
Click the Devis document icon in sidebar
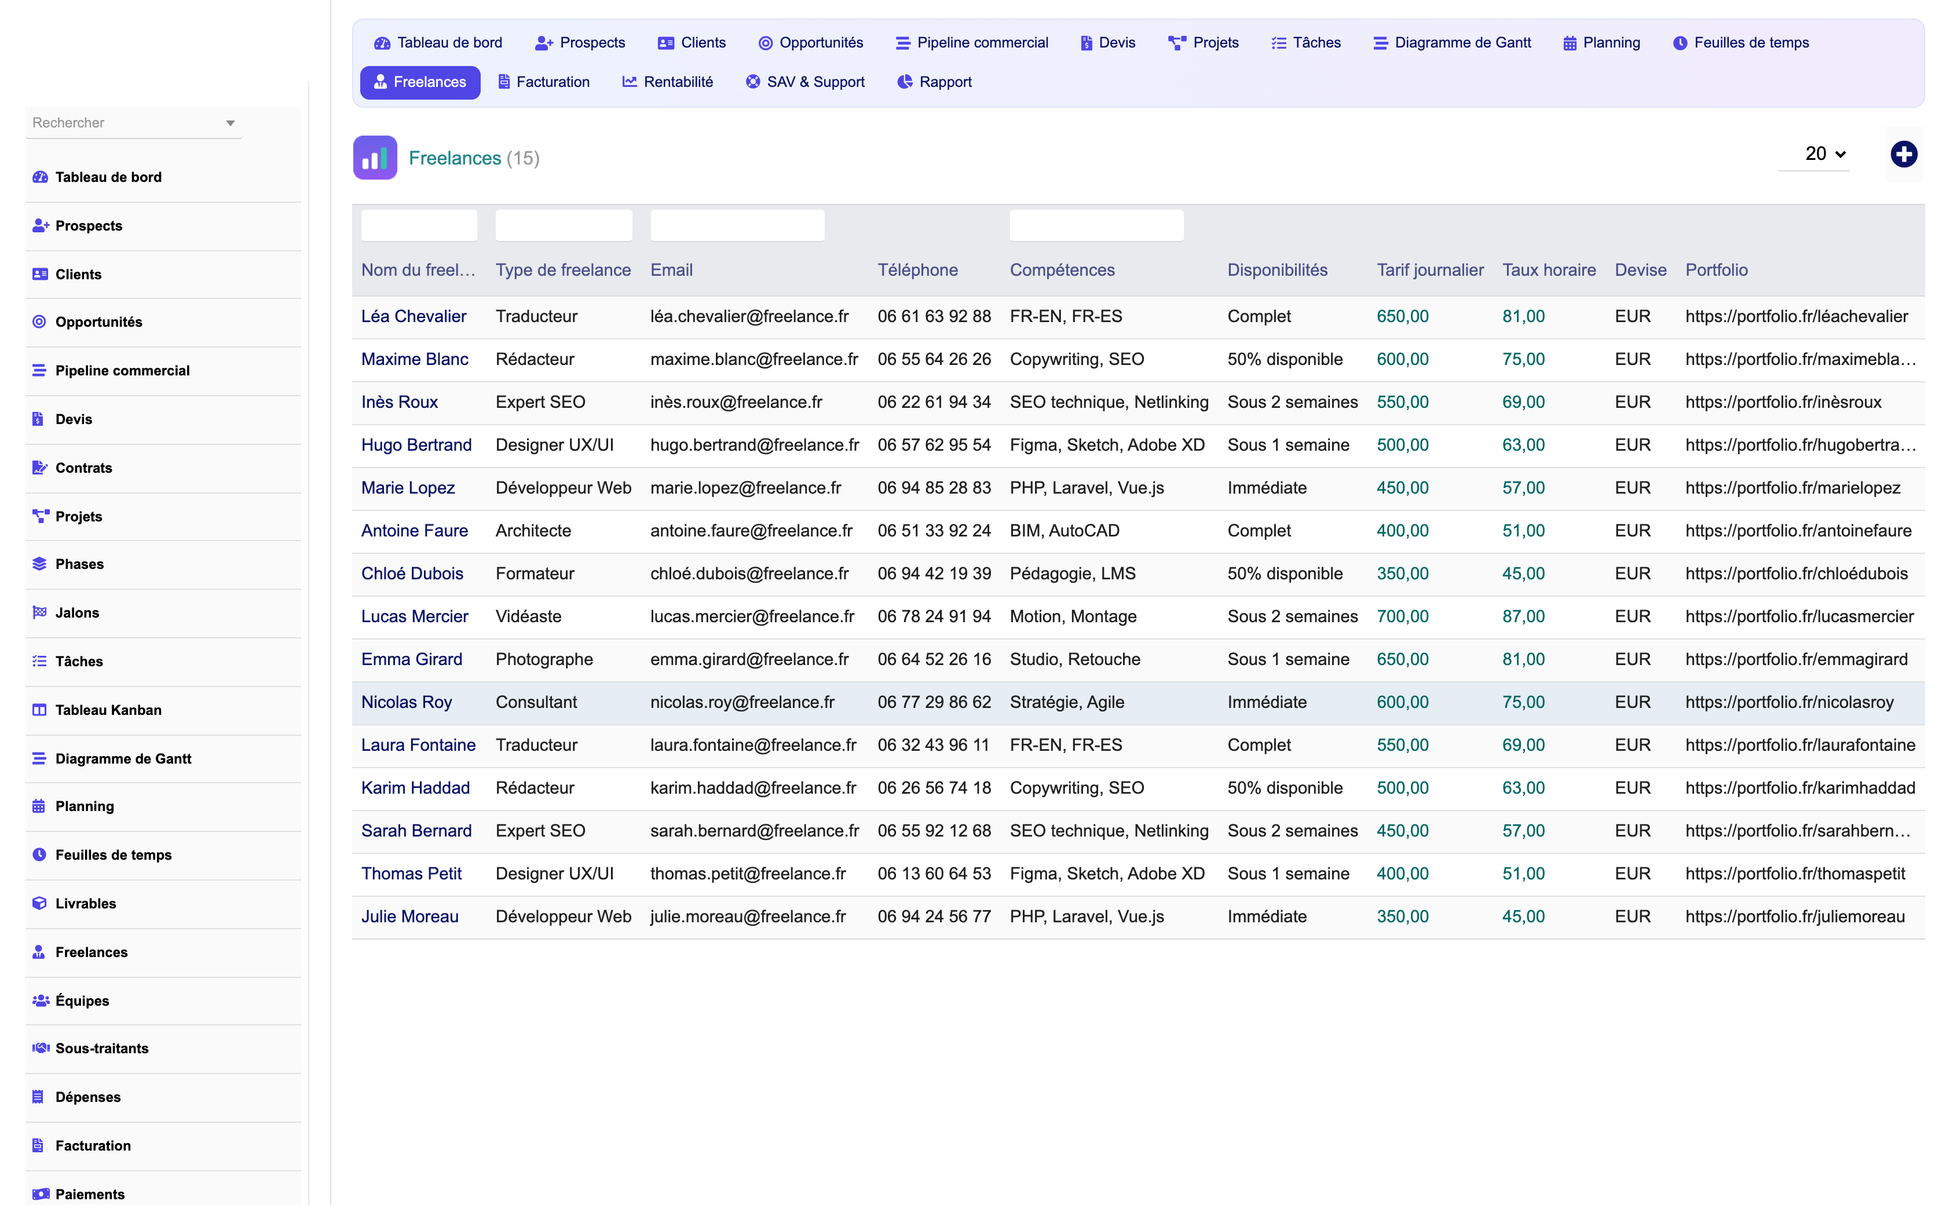click(38, 419)
